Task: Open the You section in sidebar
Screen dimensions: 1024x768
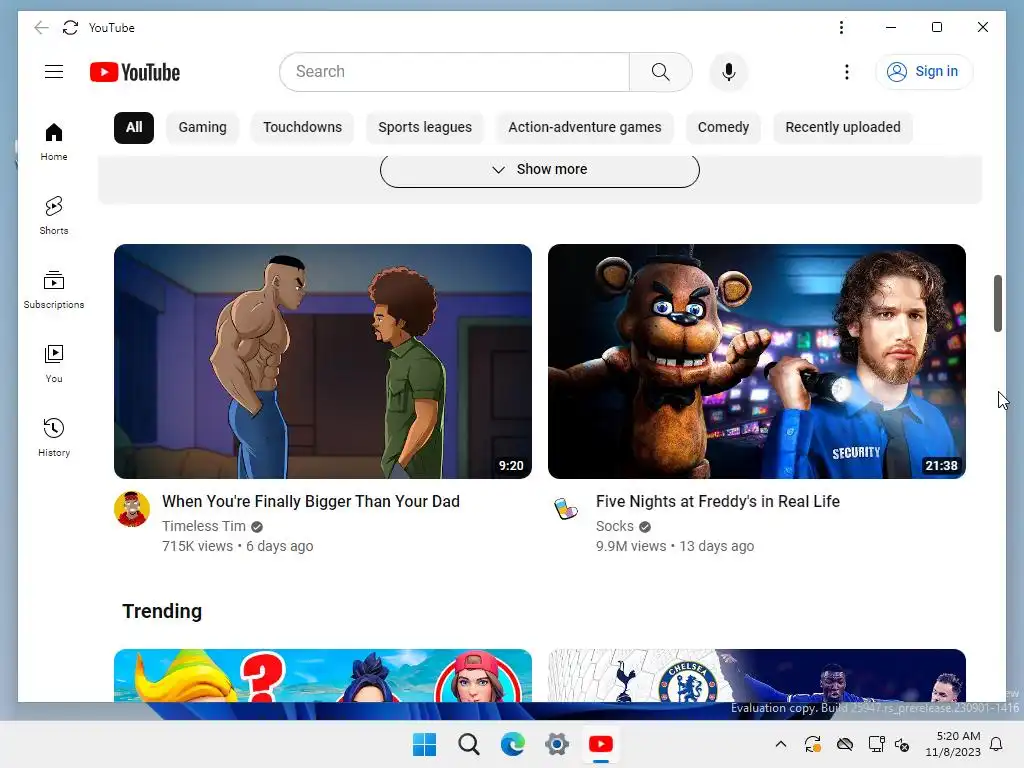Action: 54,363
